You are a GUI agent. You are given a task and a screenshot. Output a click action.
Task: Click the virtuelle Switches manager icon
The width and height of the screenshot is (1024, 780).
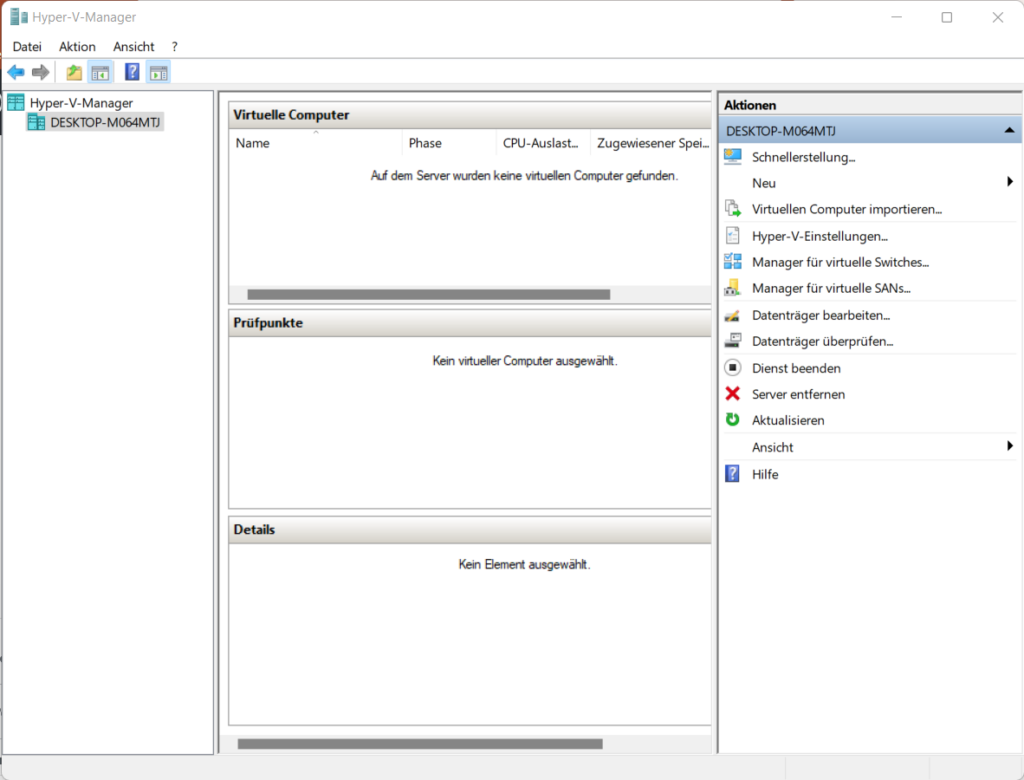(733, 261)
